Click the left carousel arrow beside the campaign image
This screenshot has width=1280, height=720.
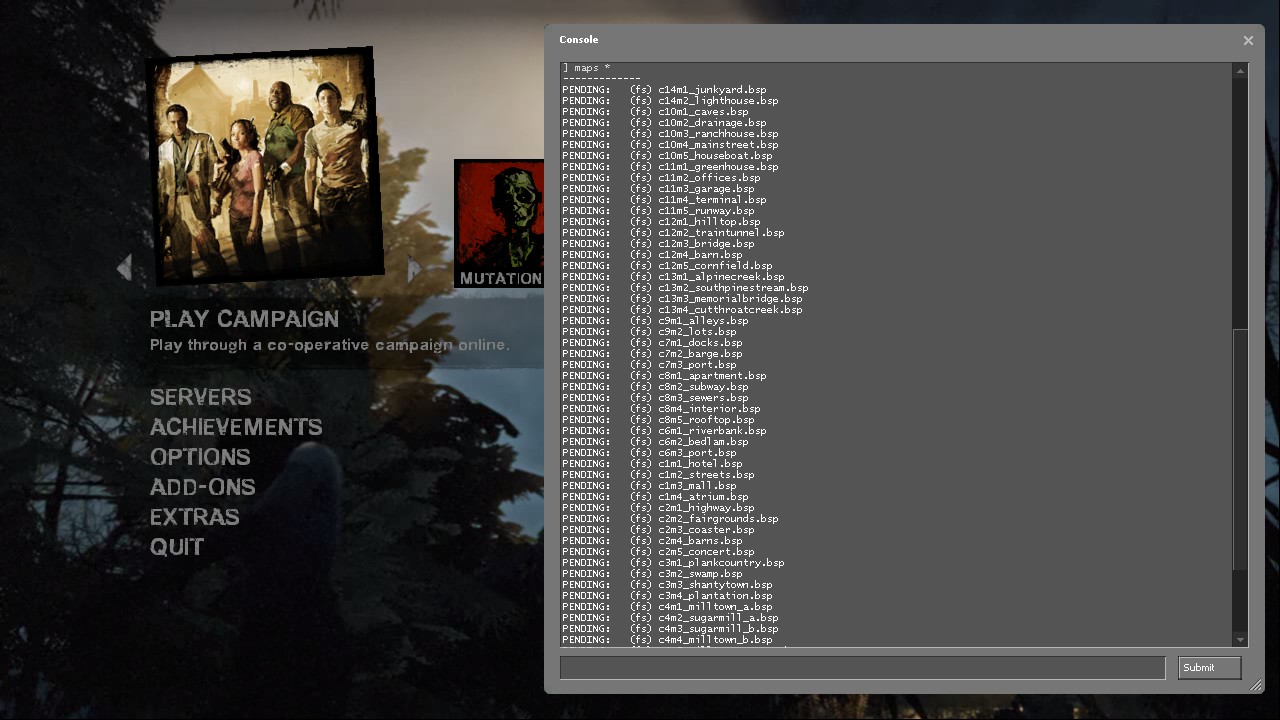pos(124,267)
